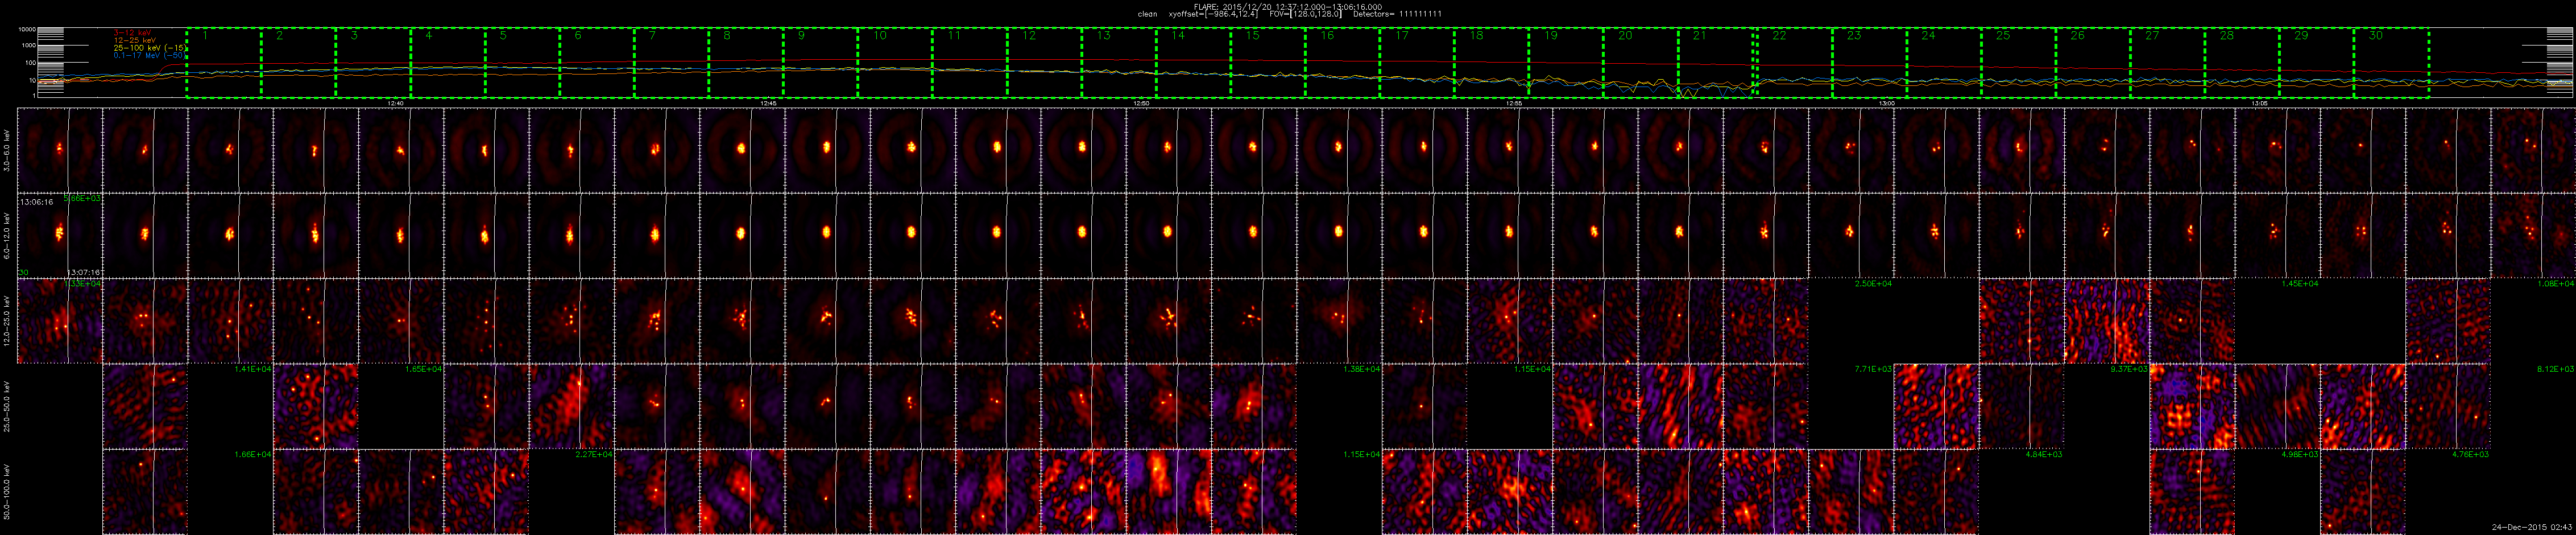Click the 12:55 time axis label
This screenshot has width=2576, height=535.
click(x=1514, y=103)
